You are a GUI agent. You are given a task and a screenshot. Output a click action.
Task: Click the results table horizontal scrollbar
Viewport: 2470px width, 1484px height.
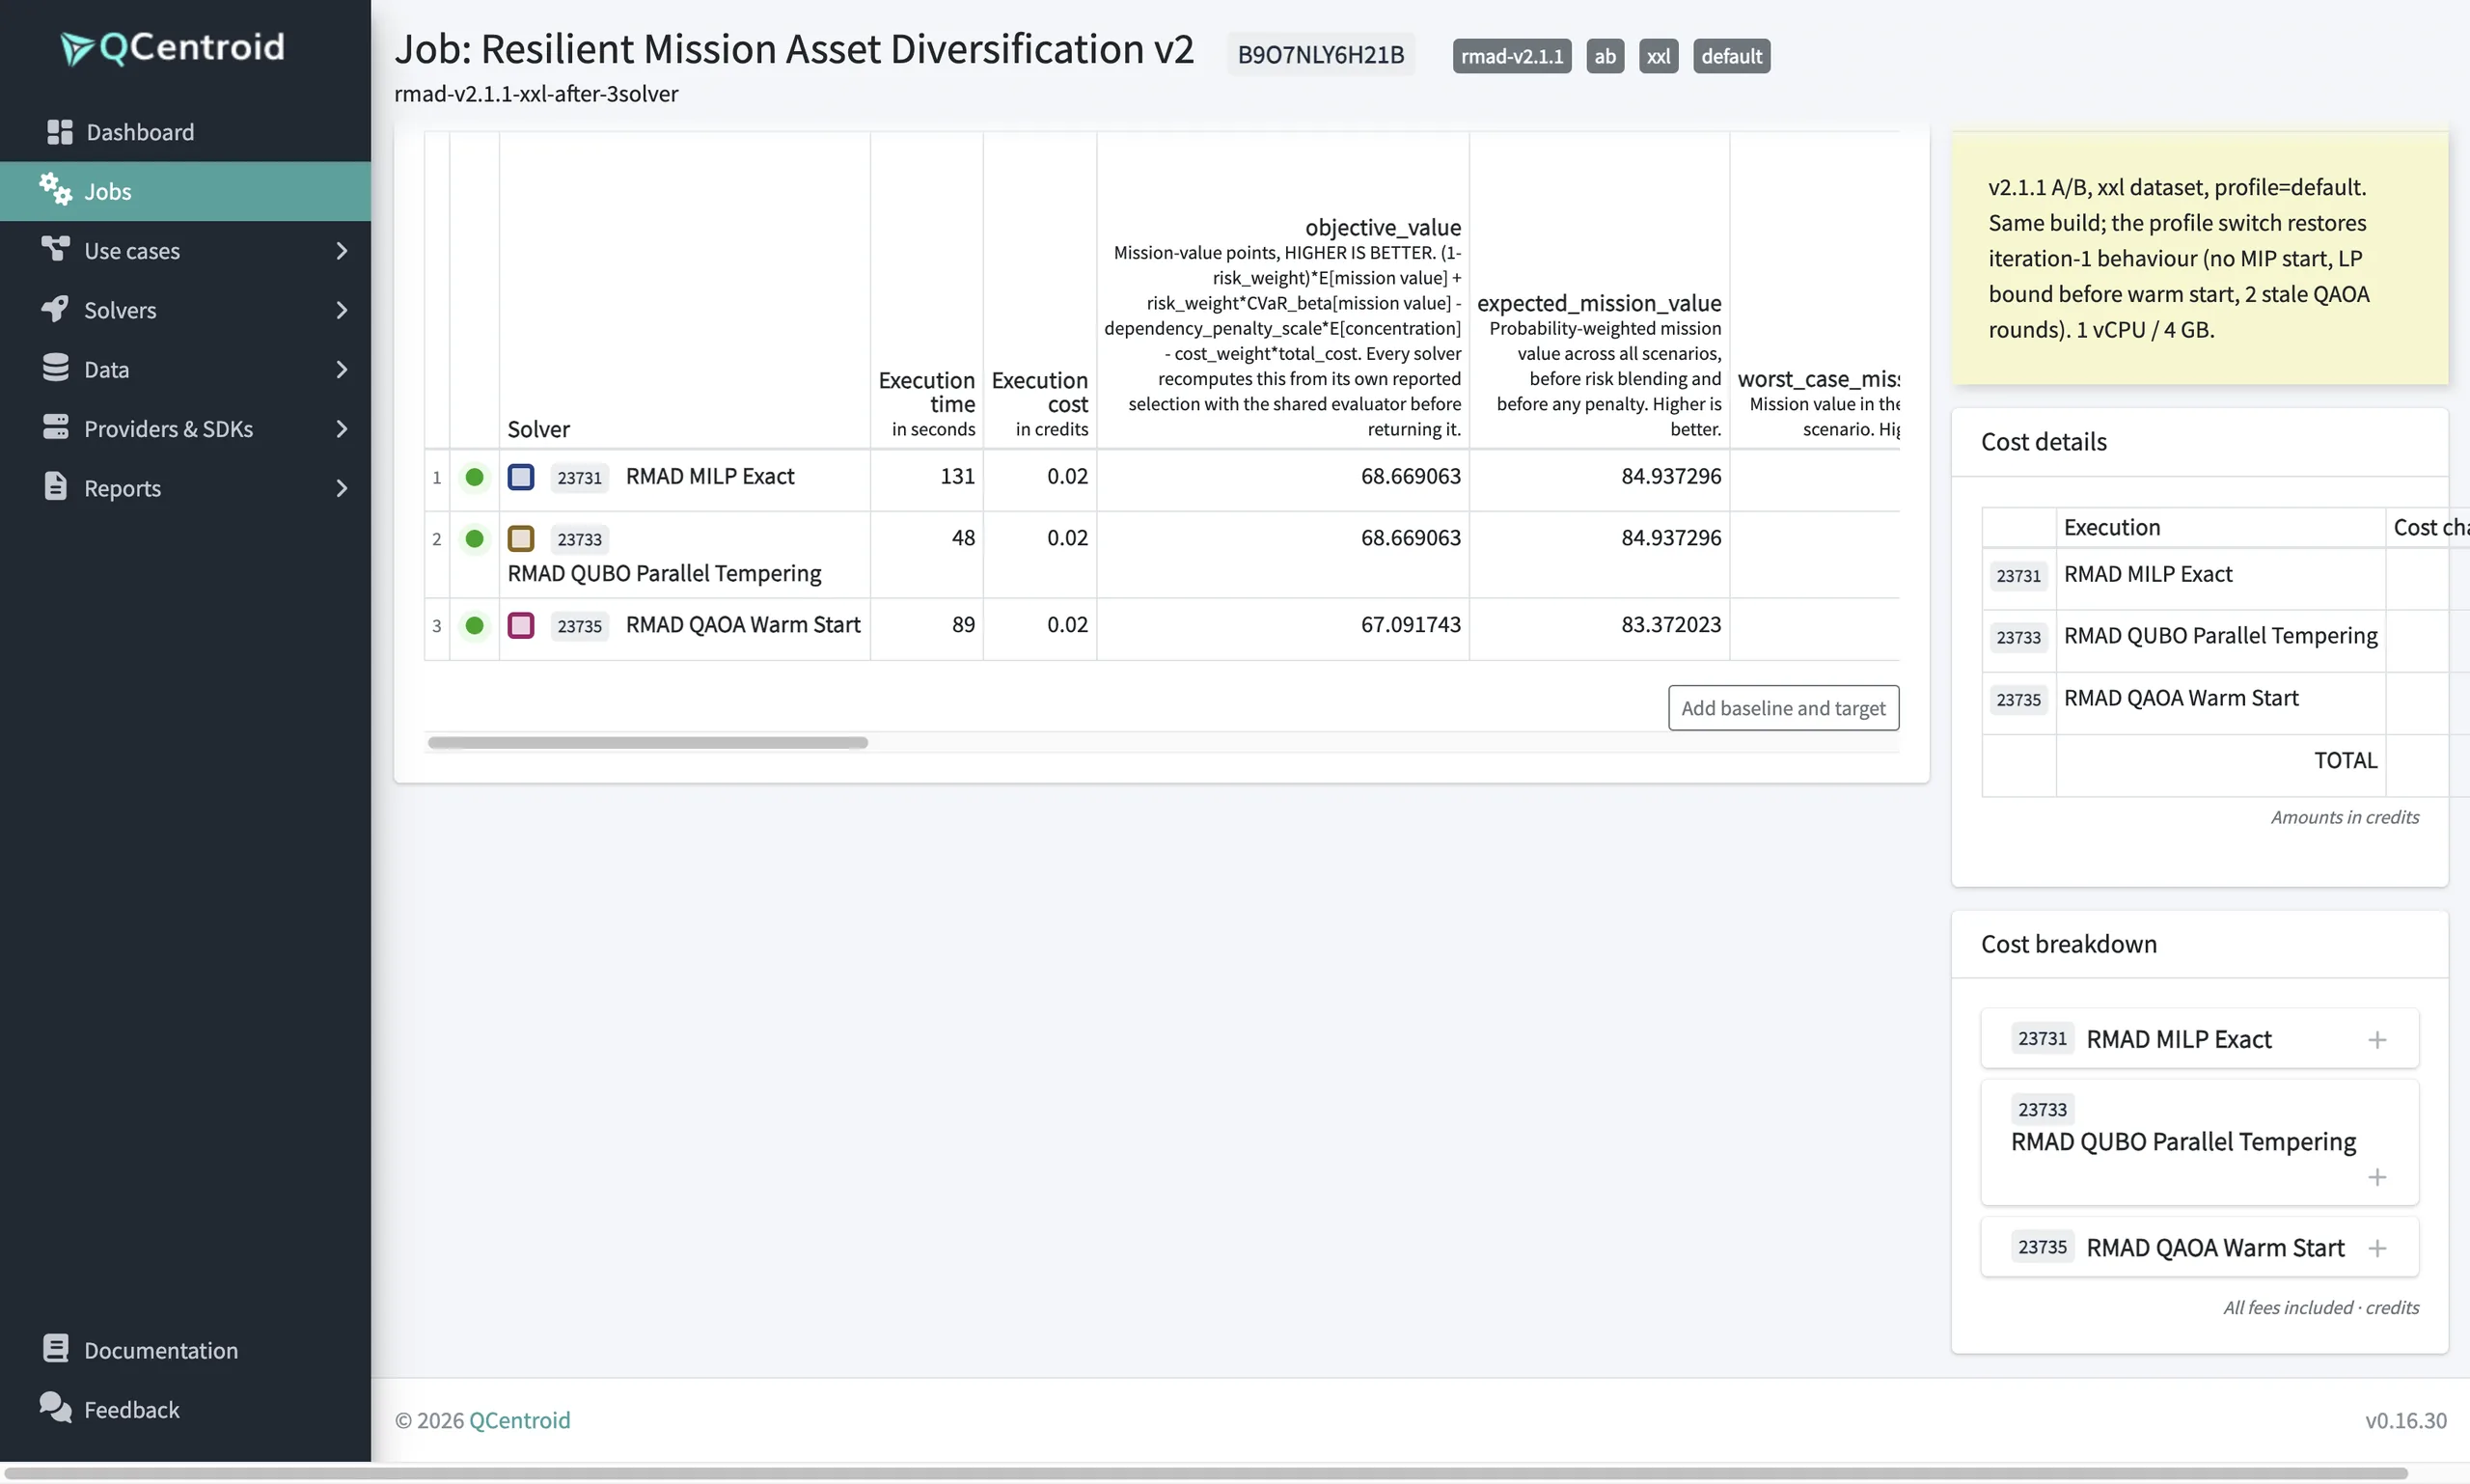pyautogui.click(x=647, y=742)
